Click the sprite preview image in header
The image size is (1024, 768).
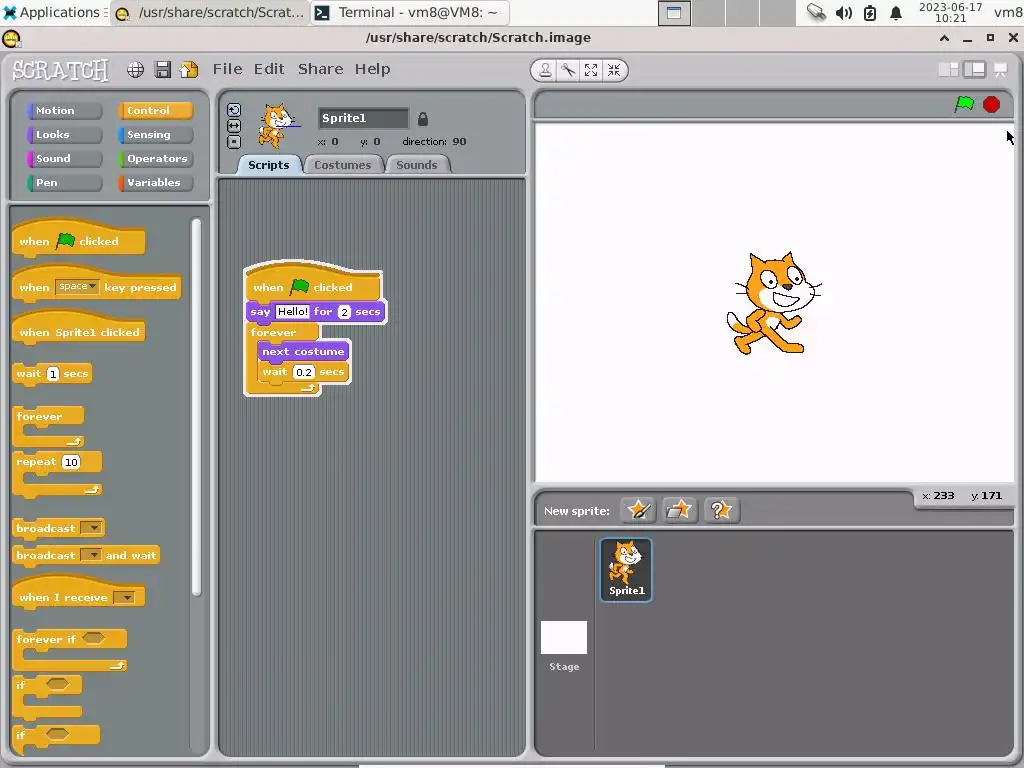278,125
